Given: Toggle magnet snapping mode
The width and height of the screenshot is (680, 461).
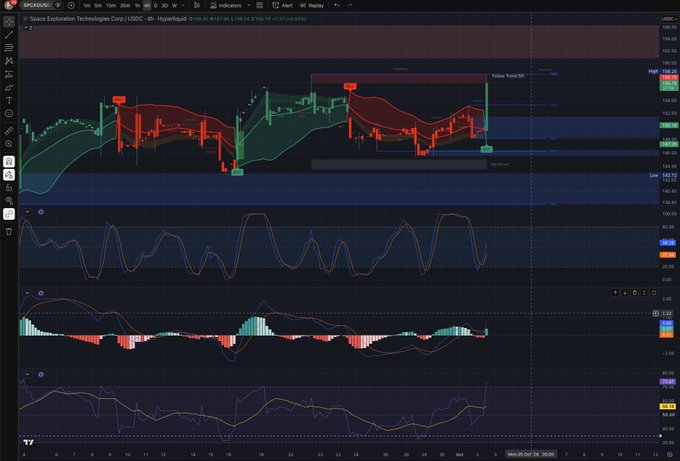Looking at the screenshot, I should 9,161.
